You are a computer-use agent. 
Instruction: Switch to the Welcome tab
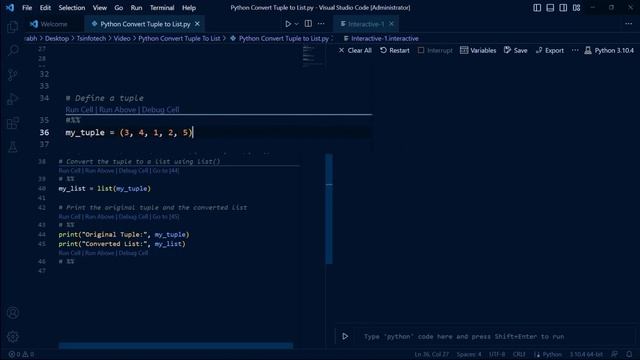pos(49,24)
